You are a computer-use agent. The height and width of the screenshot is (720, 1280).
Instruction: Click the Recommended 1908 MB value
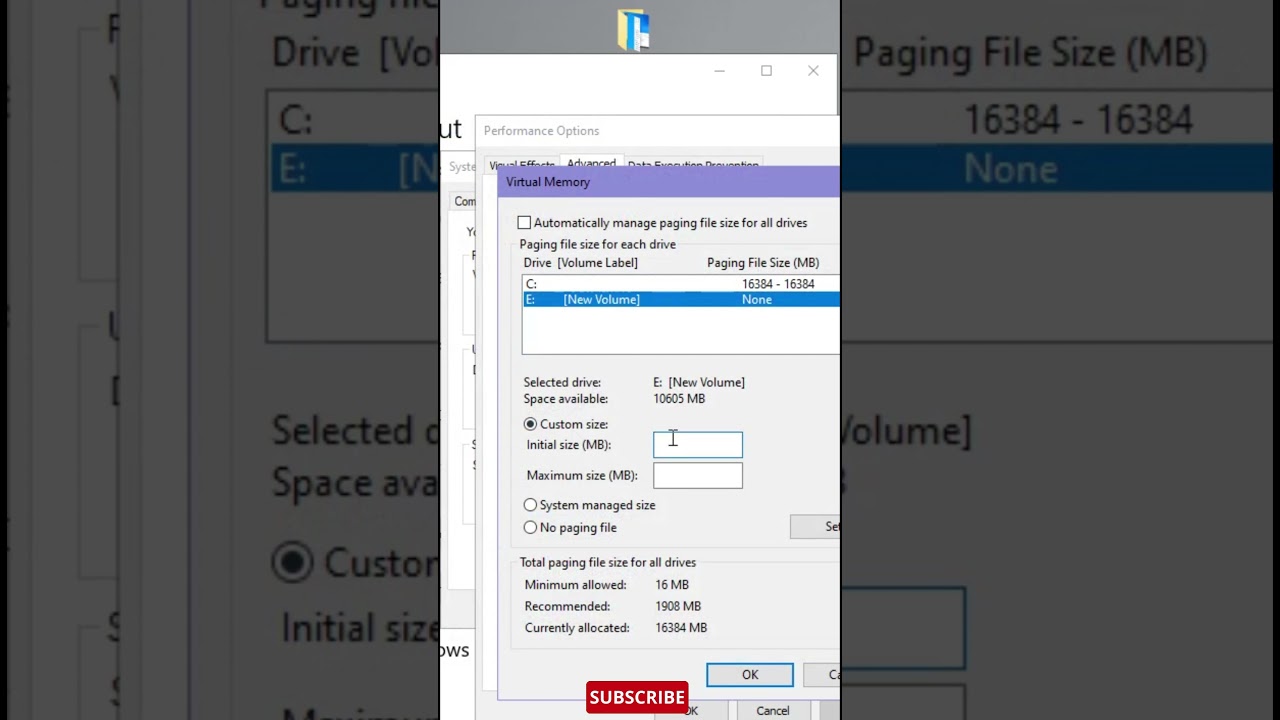pos(678,606)
